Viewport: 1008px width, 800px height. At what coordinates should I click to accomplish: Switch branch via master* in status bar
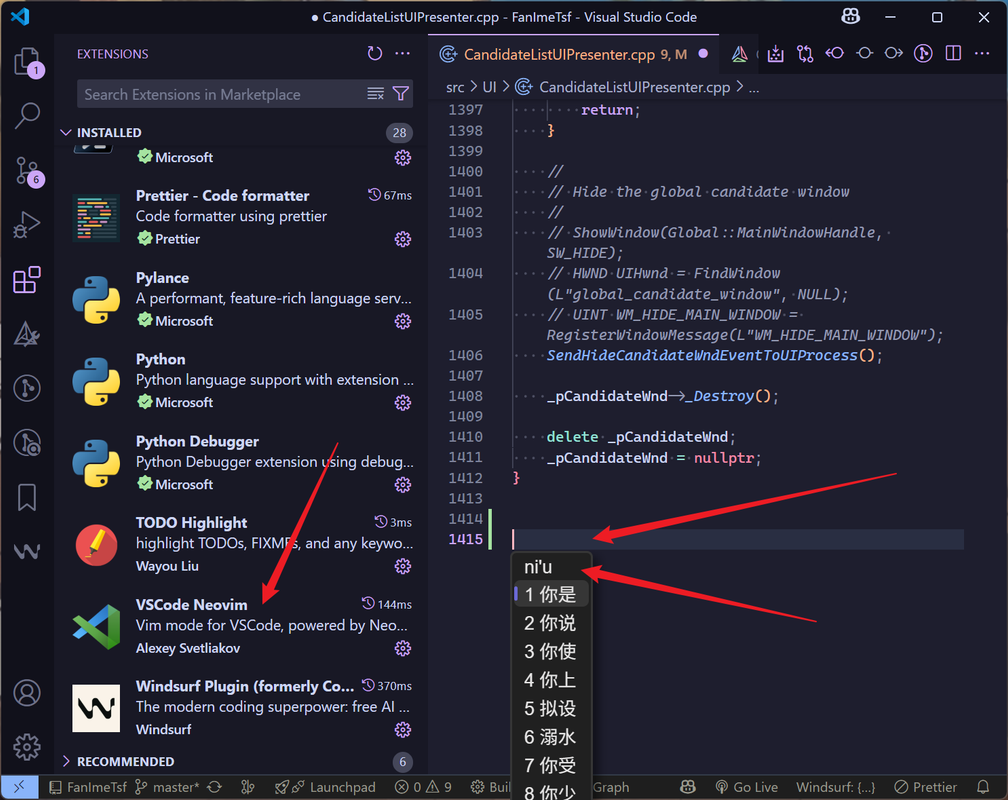[167, 787]
